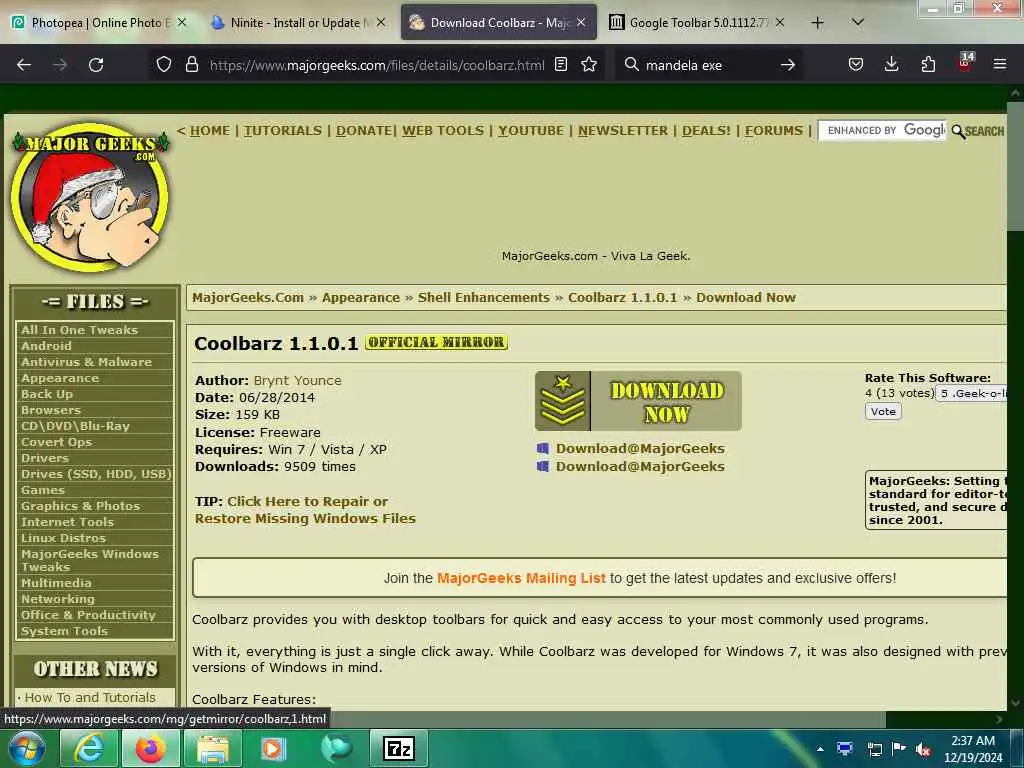Open How To and Tutorials link
The height and width of the screenshot is (768, 1024).
pyautogui.click(x=90, y=697)
